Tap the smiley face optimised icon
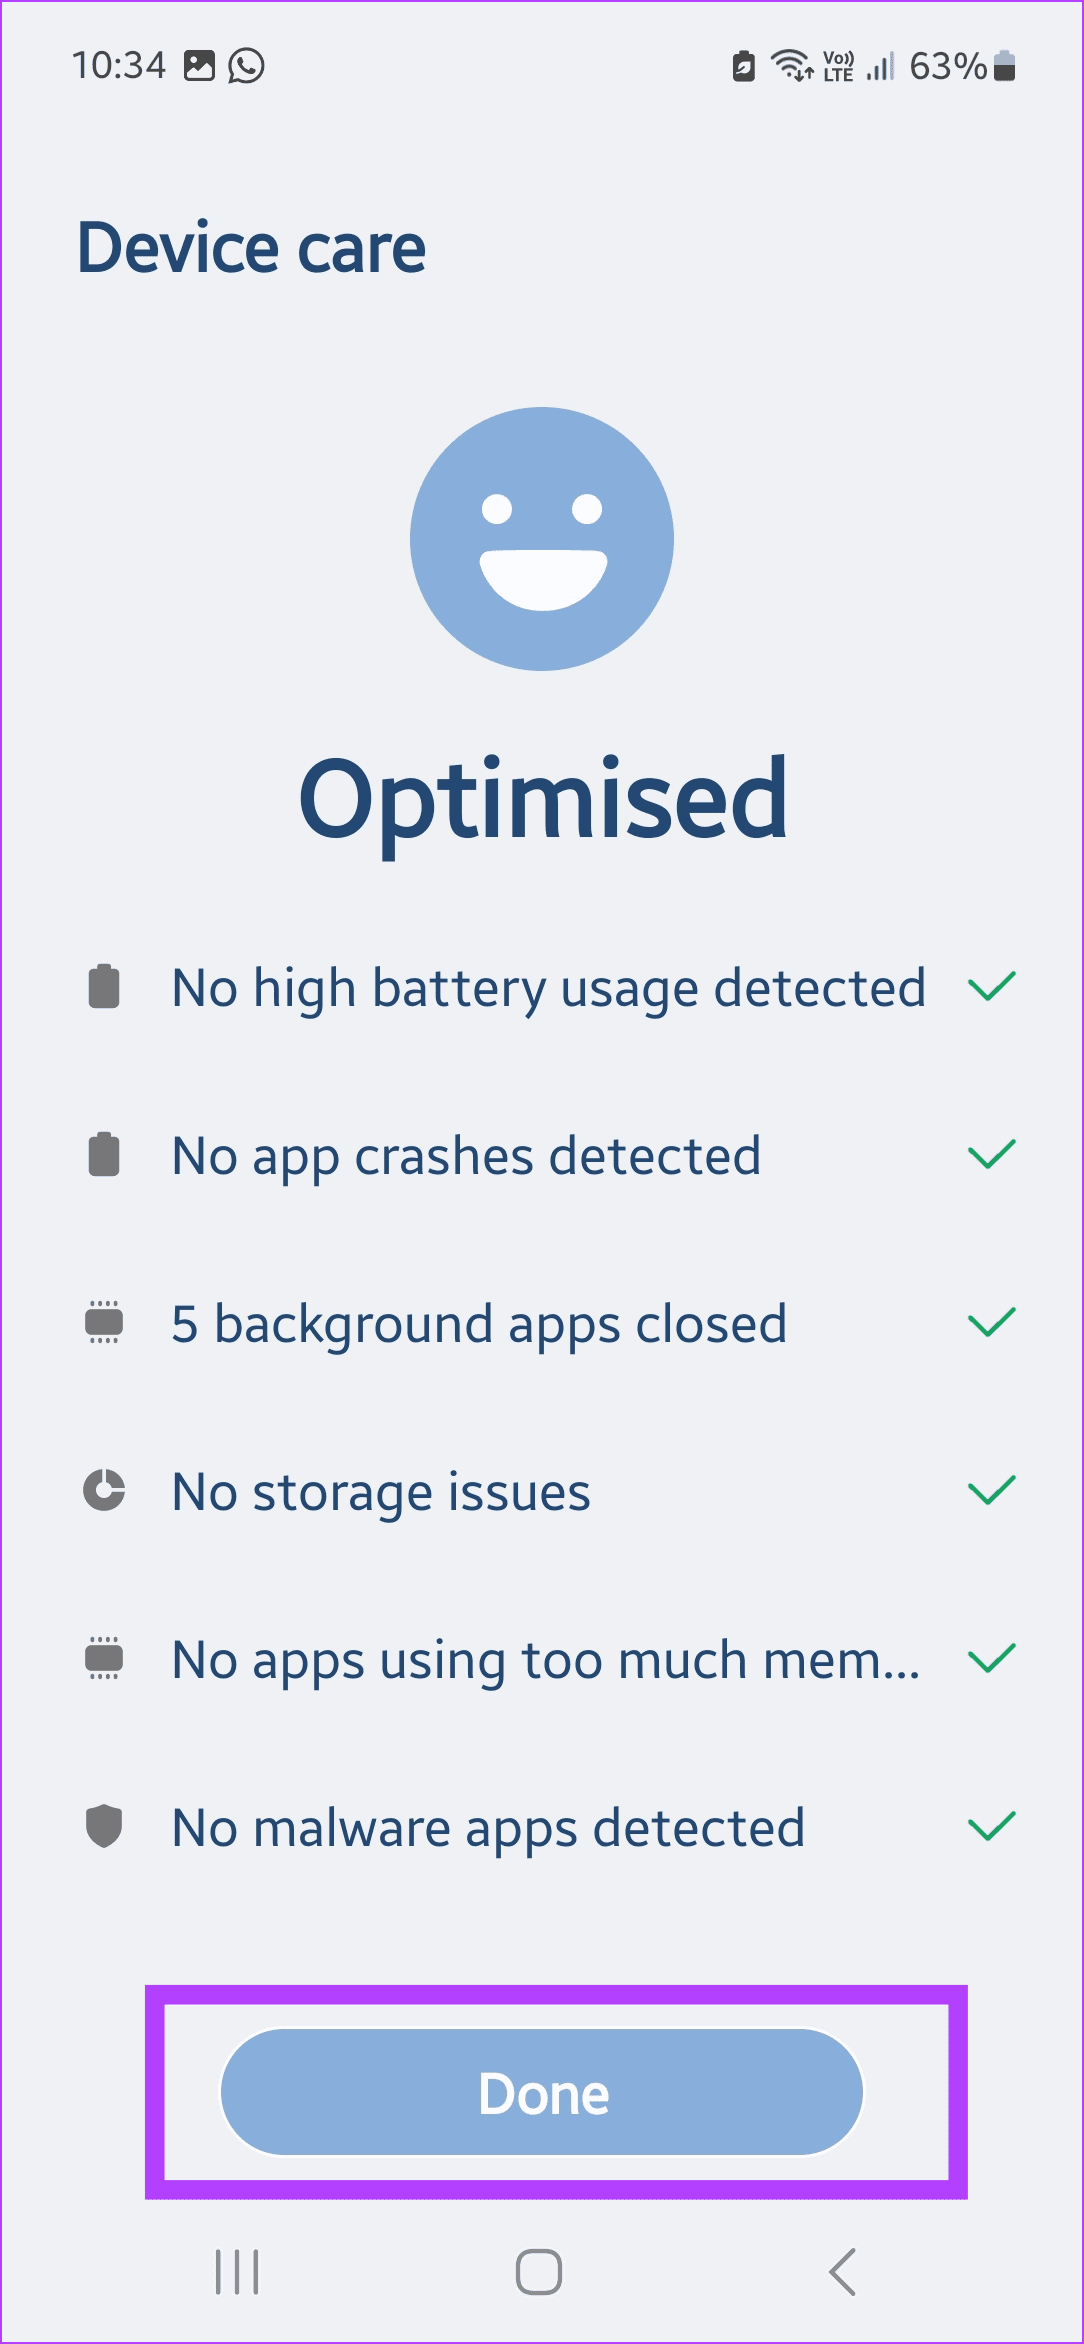 (542, 539)
